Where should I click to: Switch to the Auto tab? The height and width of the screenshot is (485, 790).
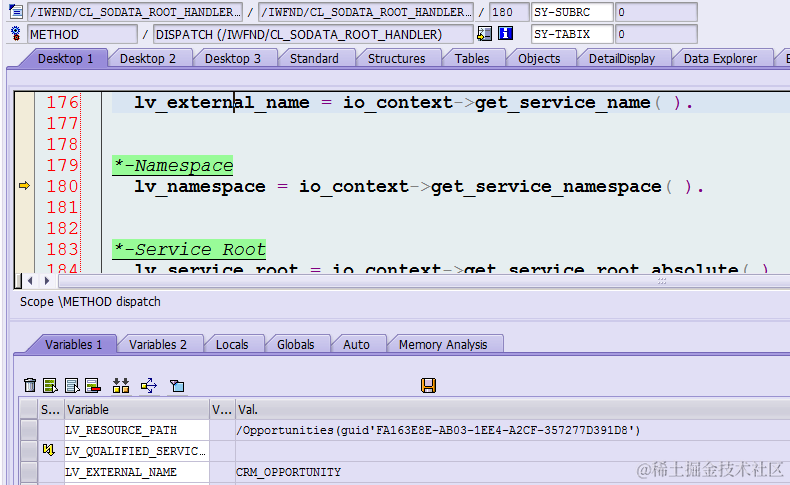[x=356, y=344]
